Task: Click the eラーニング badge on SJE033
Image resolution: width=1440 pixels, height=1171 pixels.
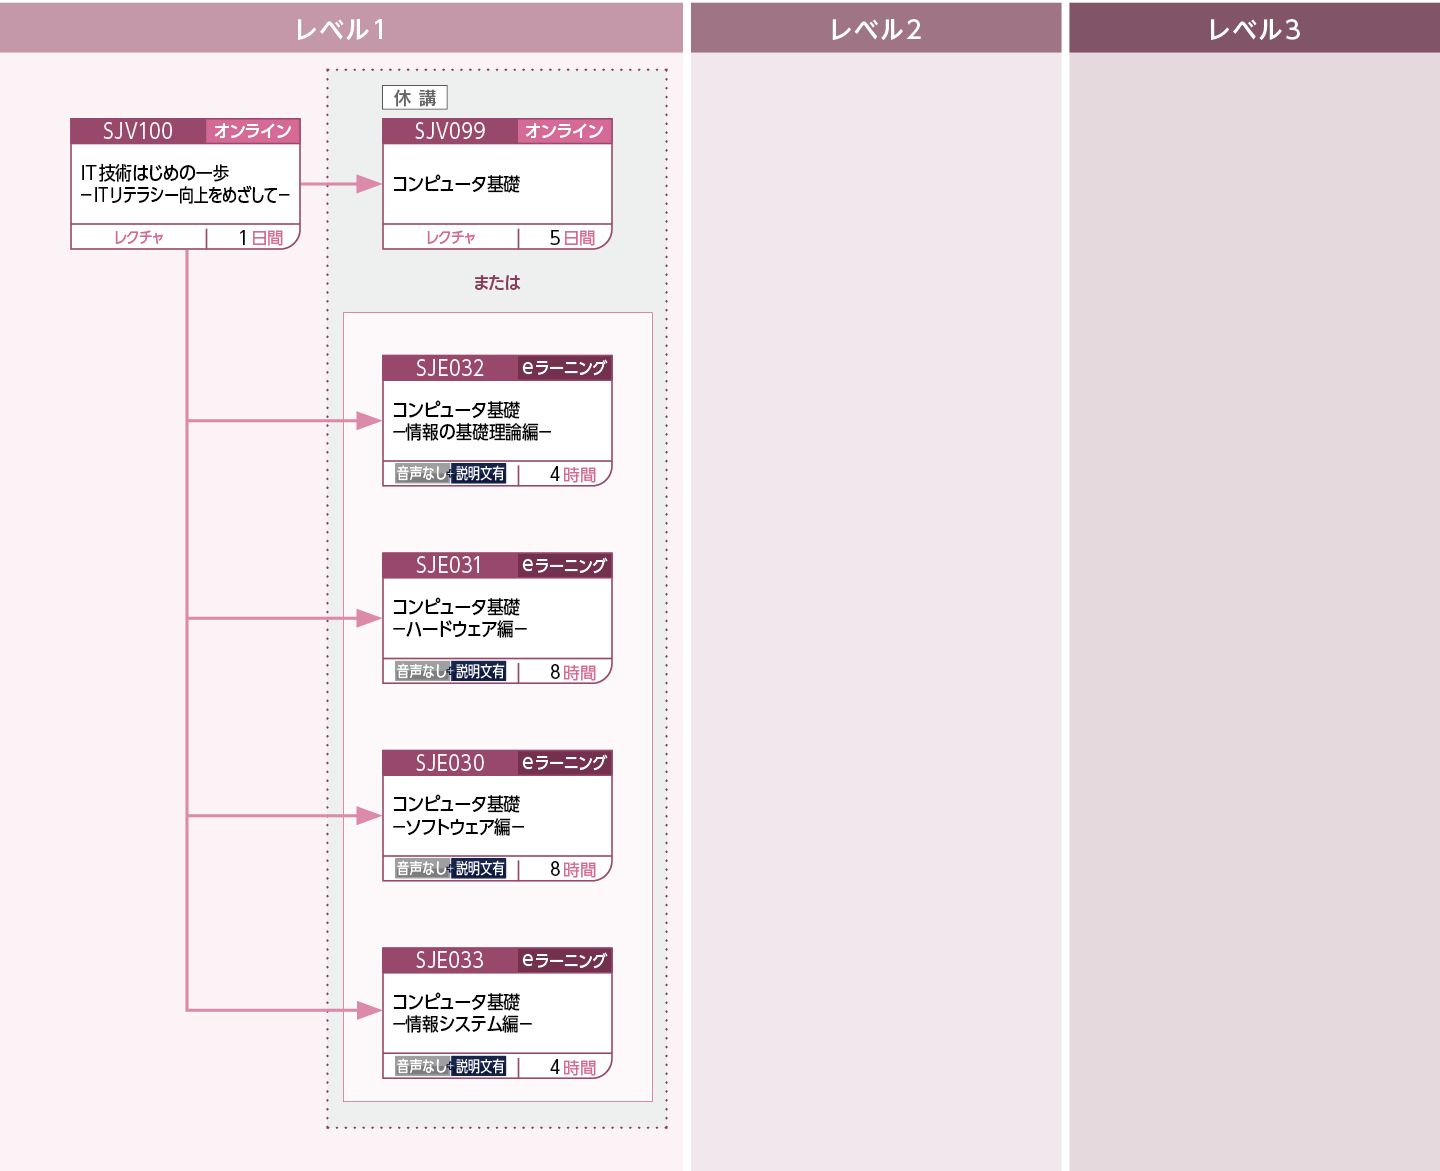Action: [565, 960]
